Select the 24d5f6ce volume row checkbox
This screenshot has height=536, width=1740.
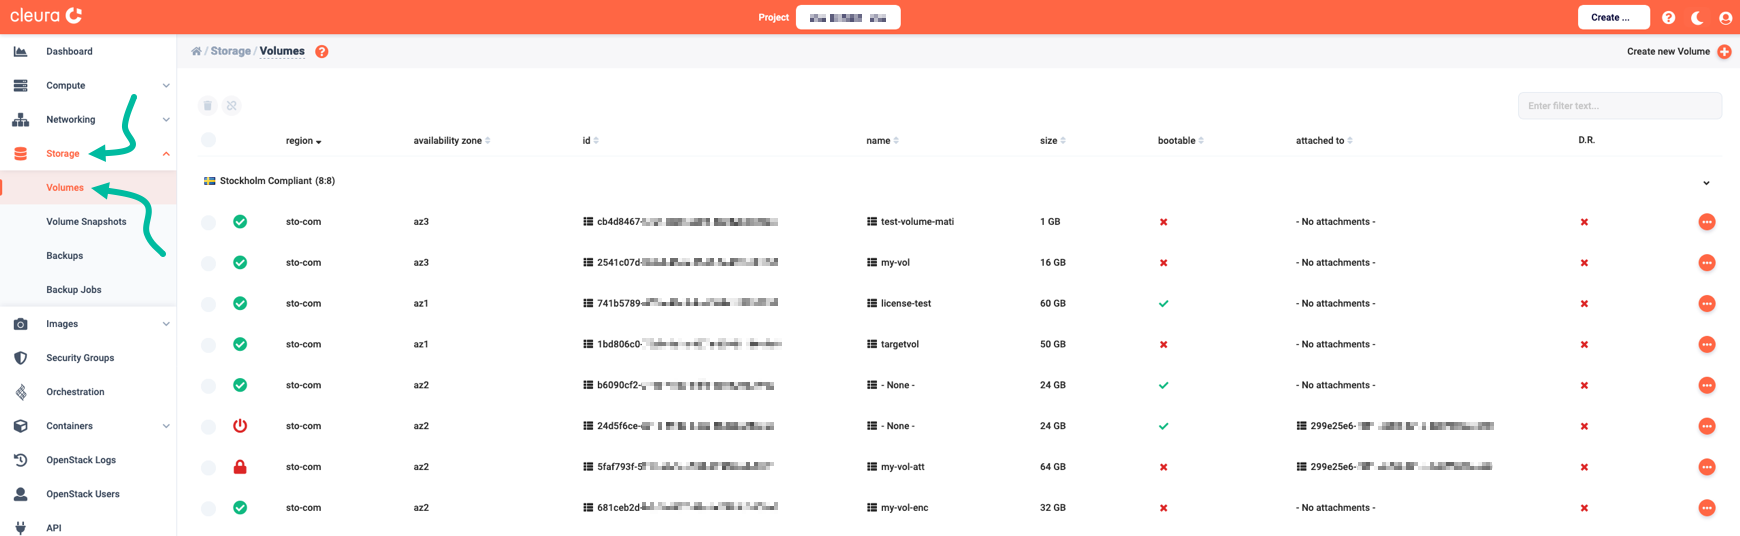pyautogui.click(x=208, y=427)
